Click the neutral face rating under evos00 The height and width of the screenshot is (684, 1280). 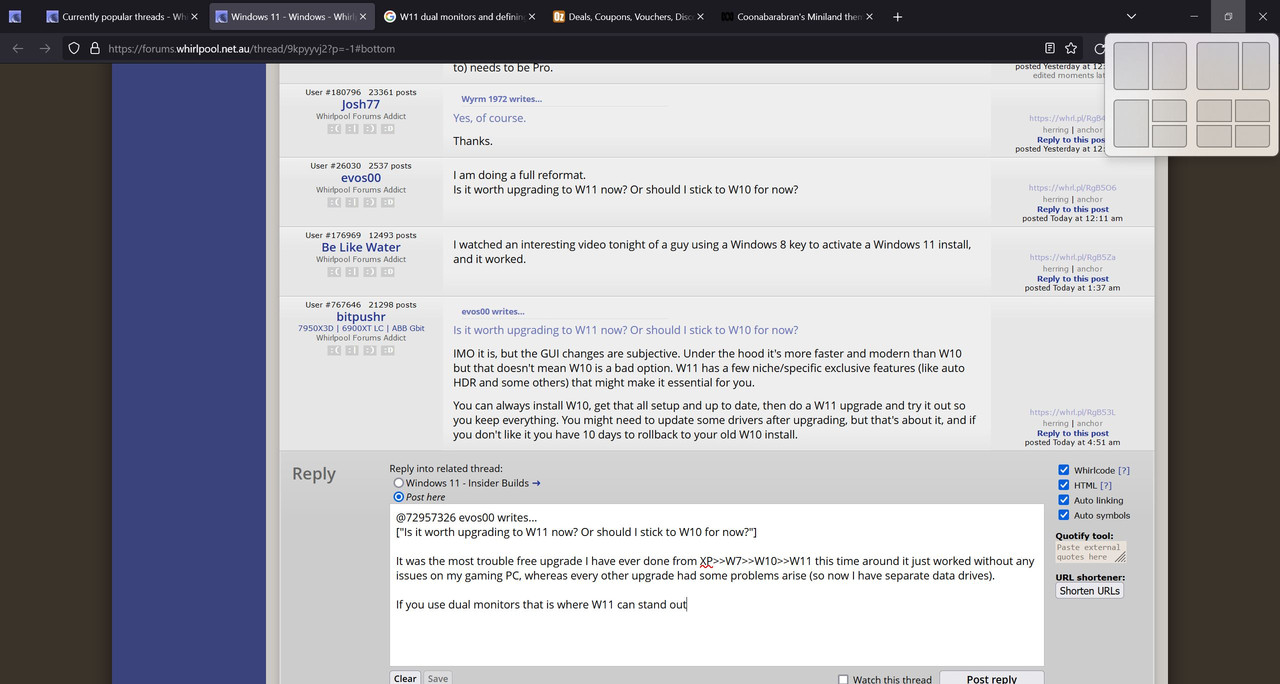[352, 202]
